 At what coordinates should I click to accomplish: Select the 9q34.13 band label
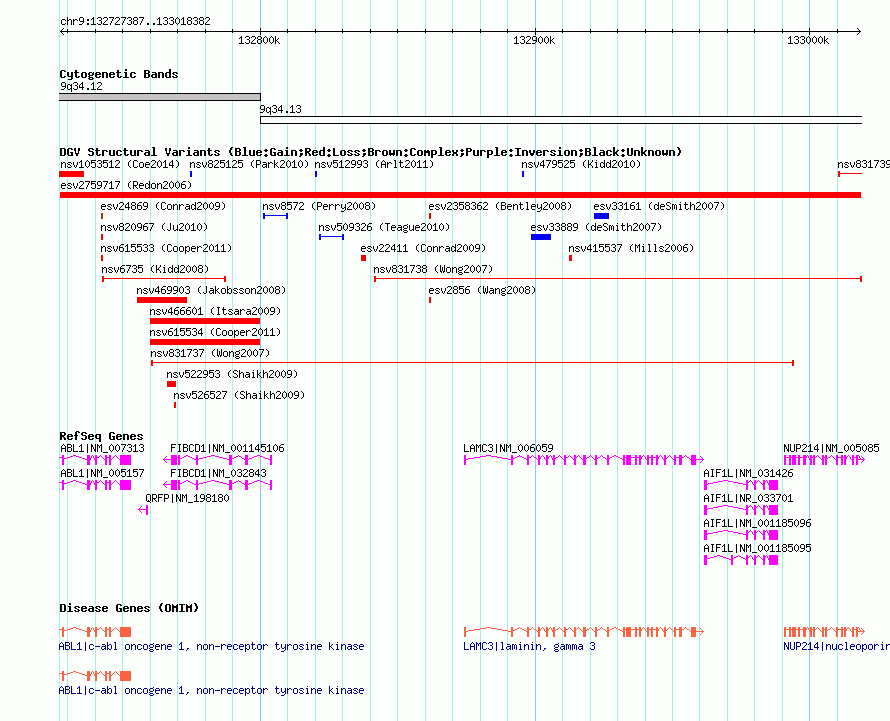click(x=280, y=109)
